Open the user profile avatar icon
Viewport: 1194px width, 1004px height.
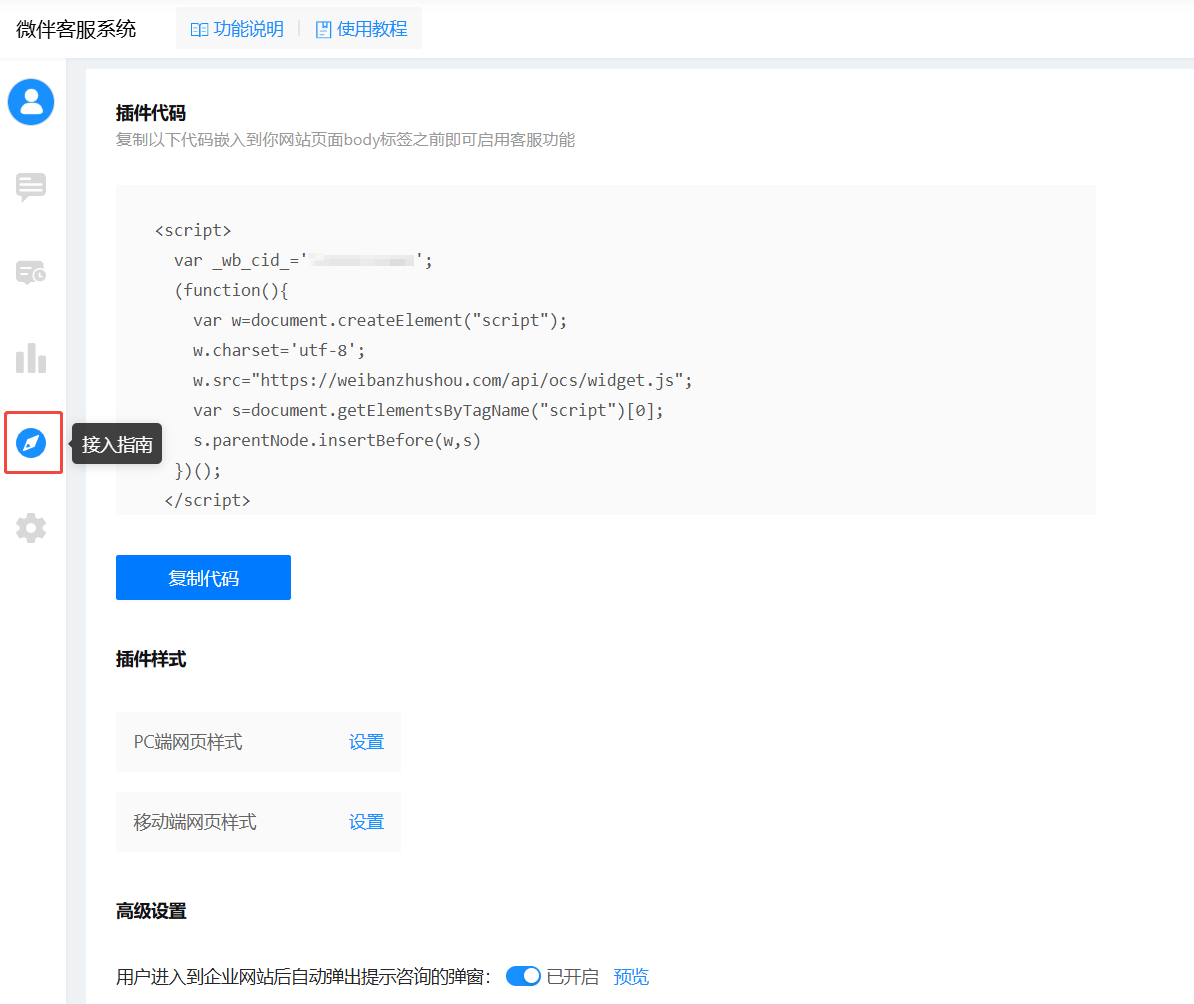(x=31, y=102)
